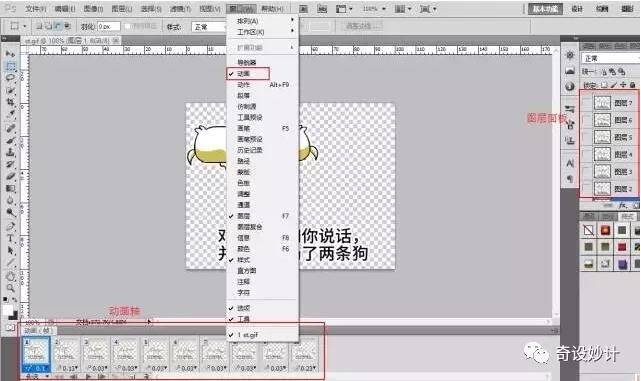This screenshot has width=641, height=381.
Task: Toggle visibility of layer 图层 2
Action: point(587,188)
